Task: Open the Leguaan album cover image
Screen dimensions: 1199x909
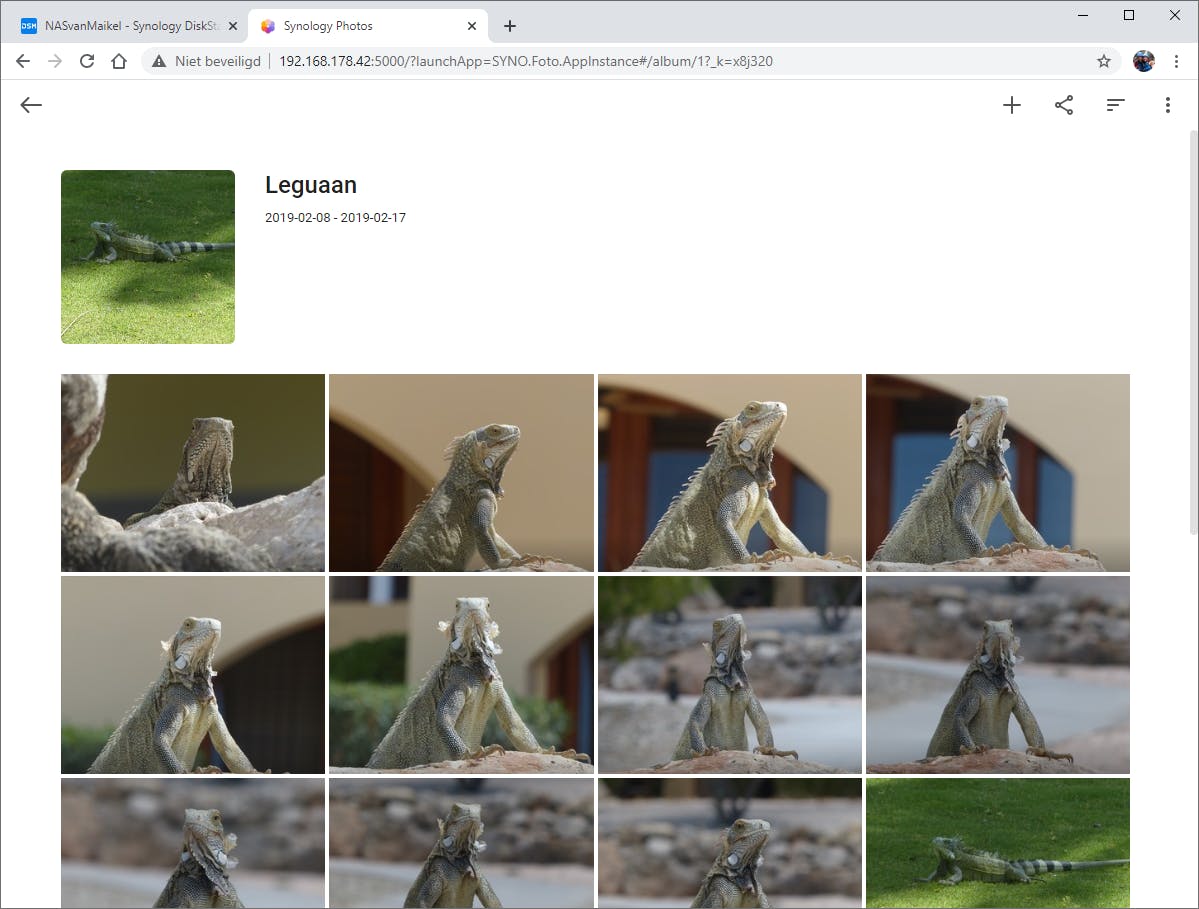Action: pos(148,257)
